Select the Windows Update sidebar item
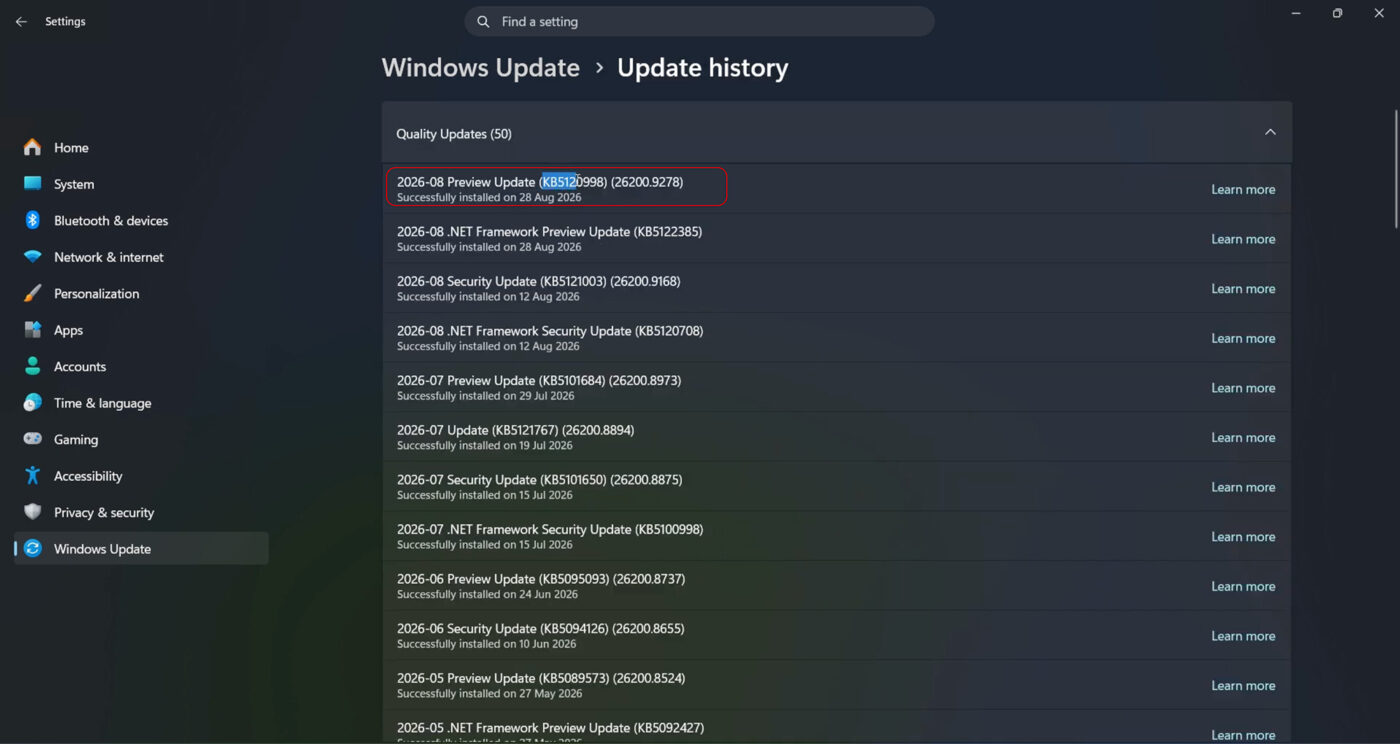 click(x=141, y=549)
